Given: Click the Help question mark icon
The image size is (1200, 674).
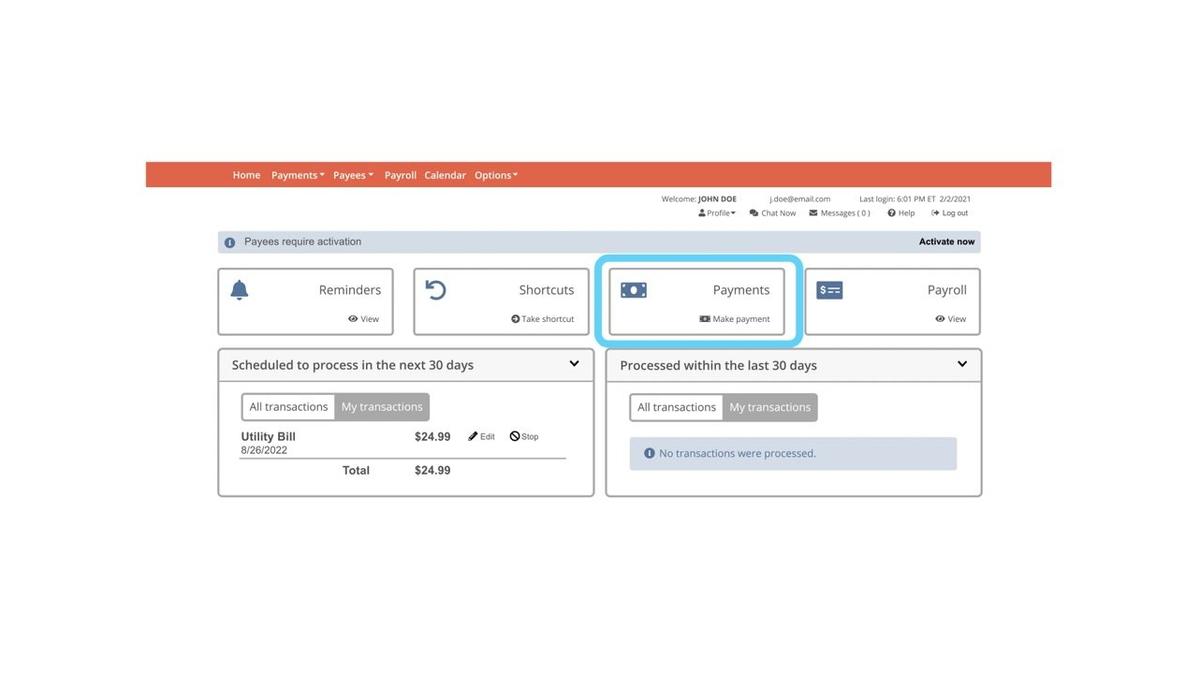Looking at the screenshot, I should click(x=891, y=213).
